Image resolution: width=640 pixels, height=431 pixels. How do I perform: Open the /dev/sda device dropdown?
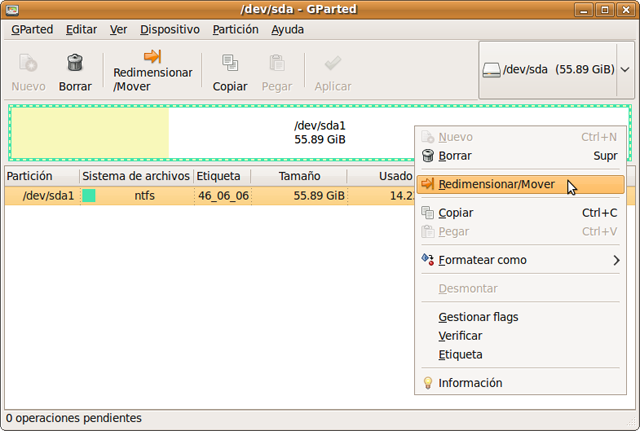click(x=556, y=70)
